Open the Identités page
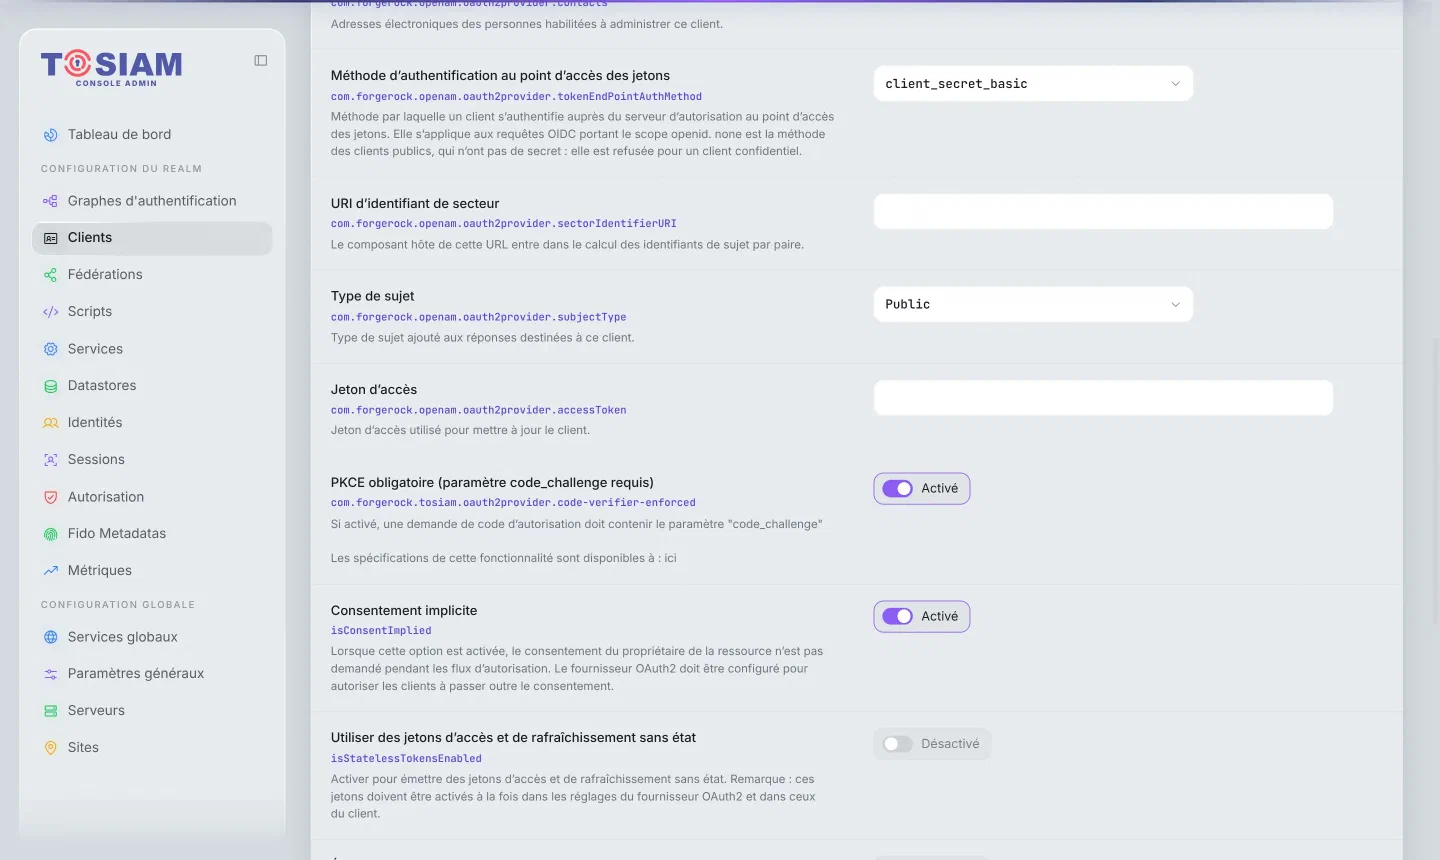The height and width of the screenshot is (860, 1440). (152, 423)
